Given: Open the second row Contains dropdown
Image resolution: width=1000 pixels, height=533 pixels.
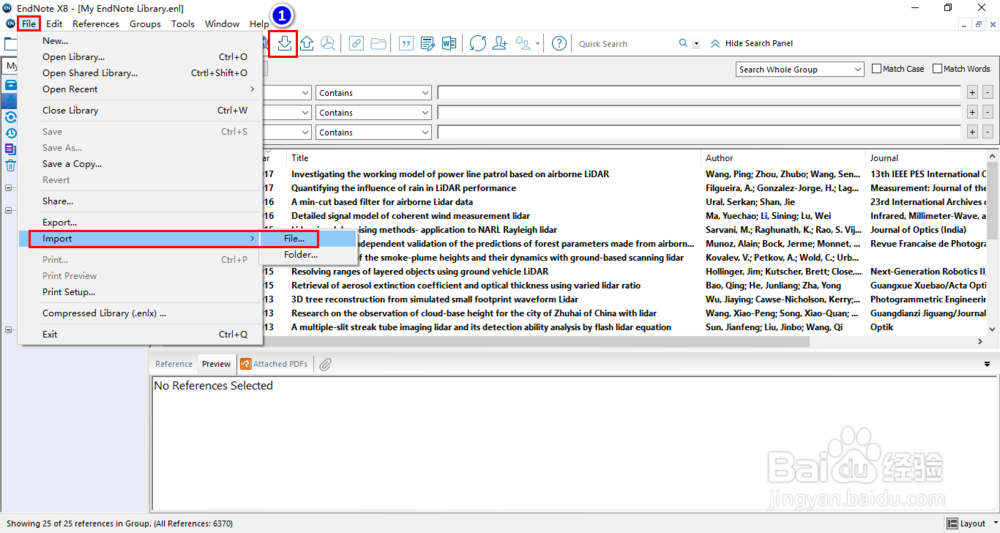Looking at the screenshot, I should (x=373, y=113).
